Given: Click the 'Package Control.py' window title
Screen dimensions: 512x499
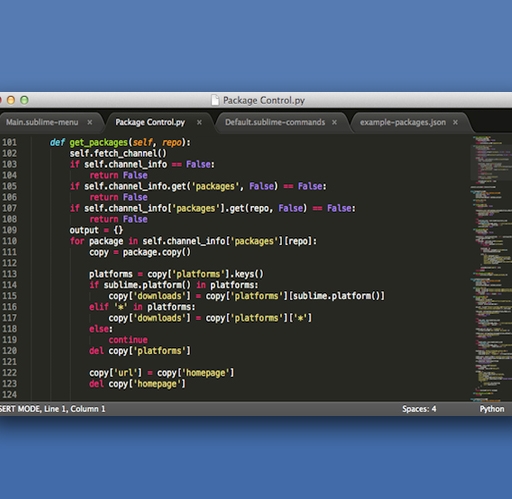Looking at the screenshot, I should click(264, 100).
